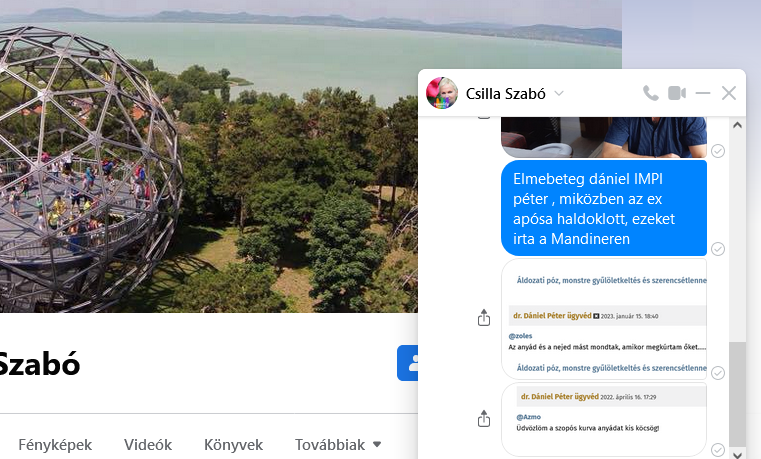761x459 pixels.
Task: Click the blue friend button beside profile name
Action: pyautogui.click(x=408, y=363)
